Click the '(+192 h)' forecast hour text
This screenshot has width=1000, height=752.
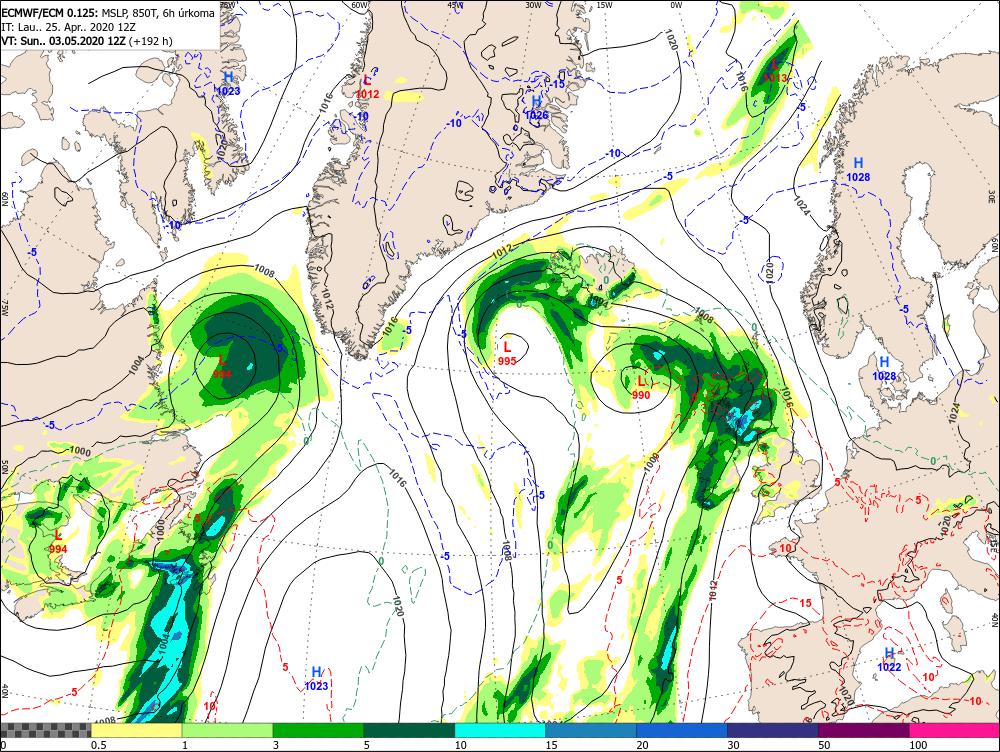pos(151,41)
